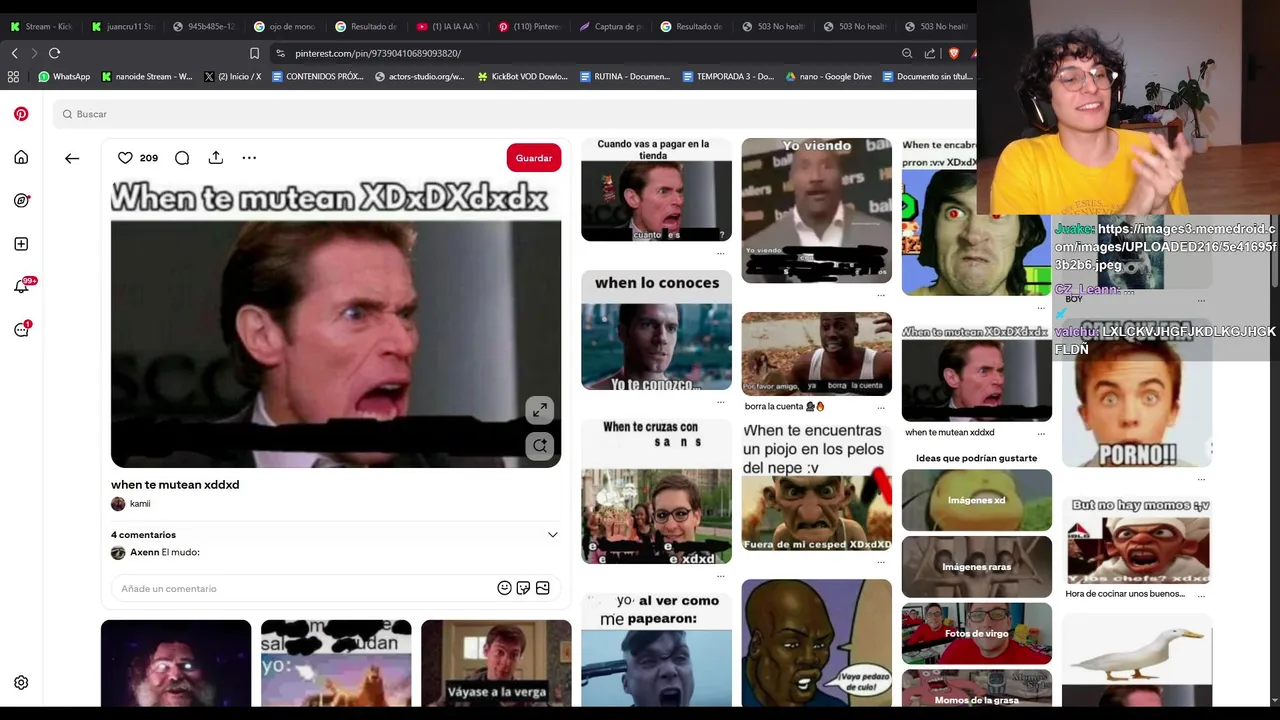Open the Brave shields icon
Screen dimensions: 1280x720
click(953, 53)
